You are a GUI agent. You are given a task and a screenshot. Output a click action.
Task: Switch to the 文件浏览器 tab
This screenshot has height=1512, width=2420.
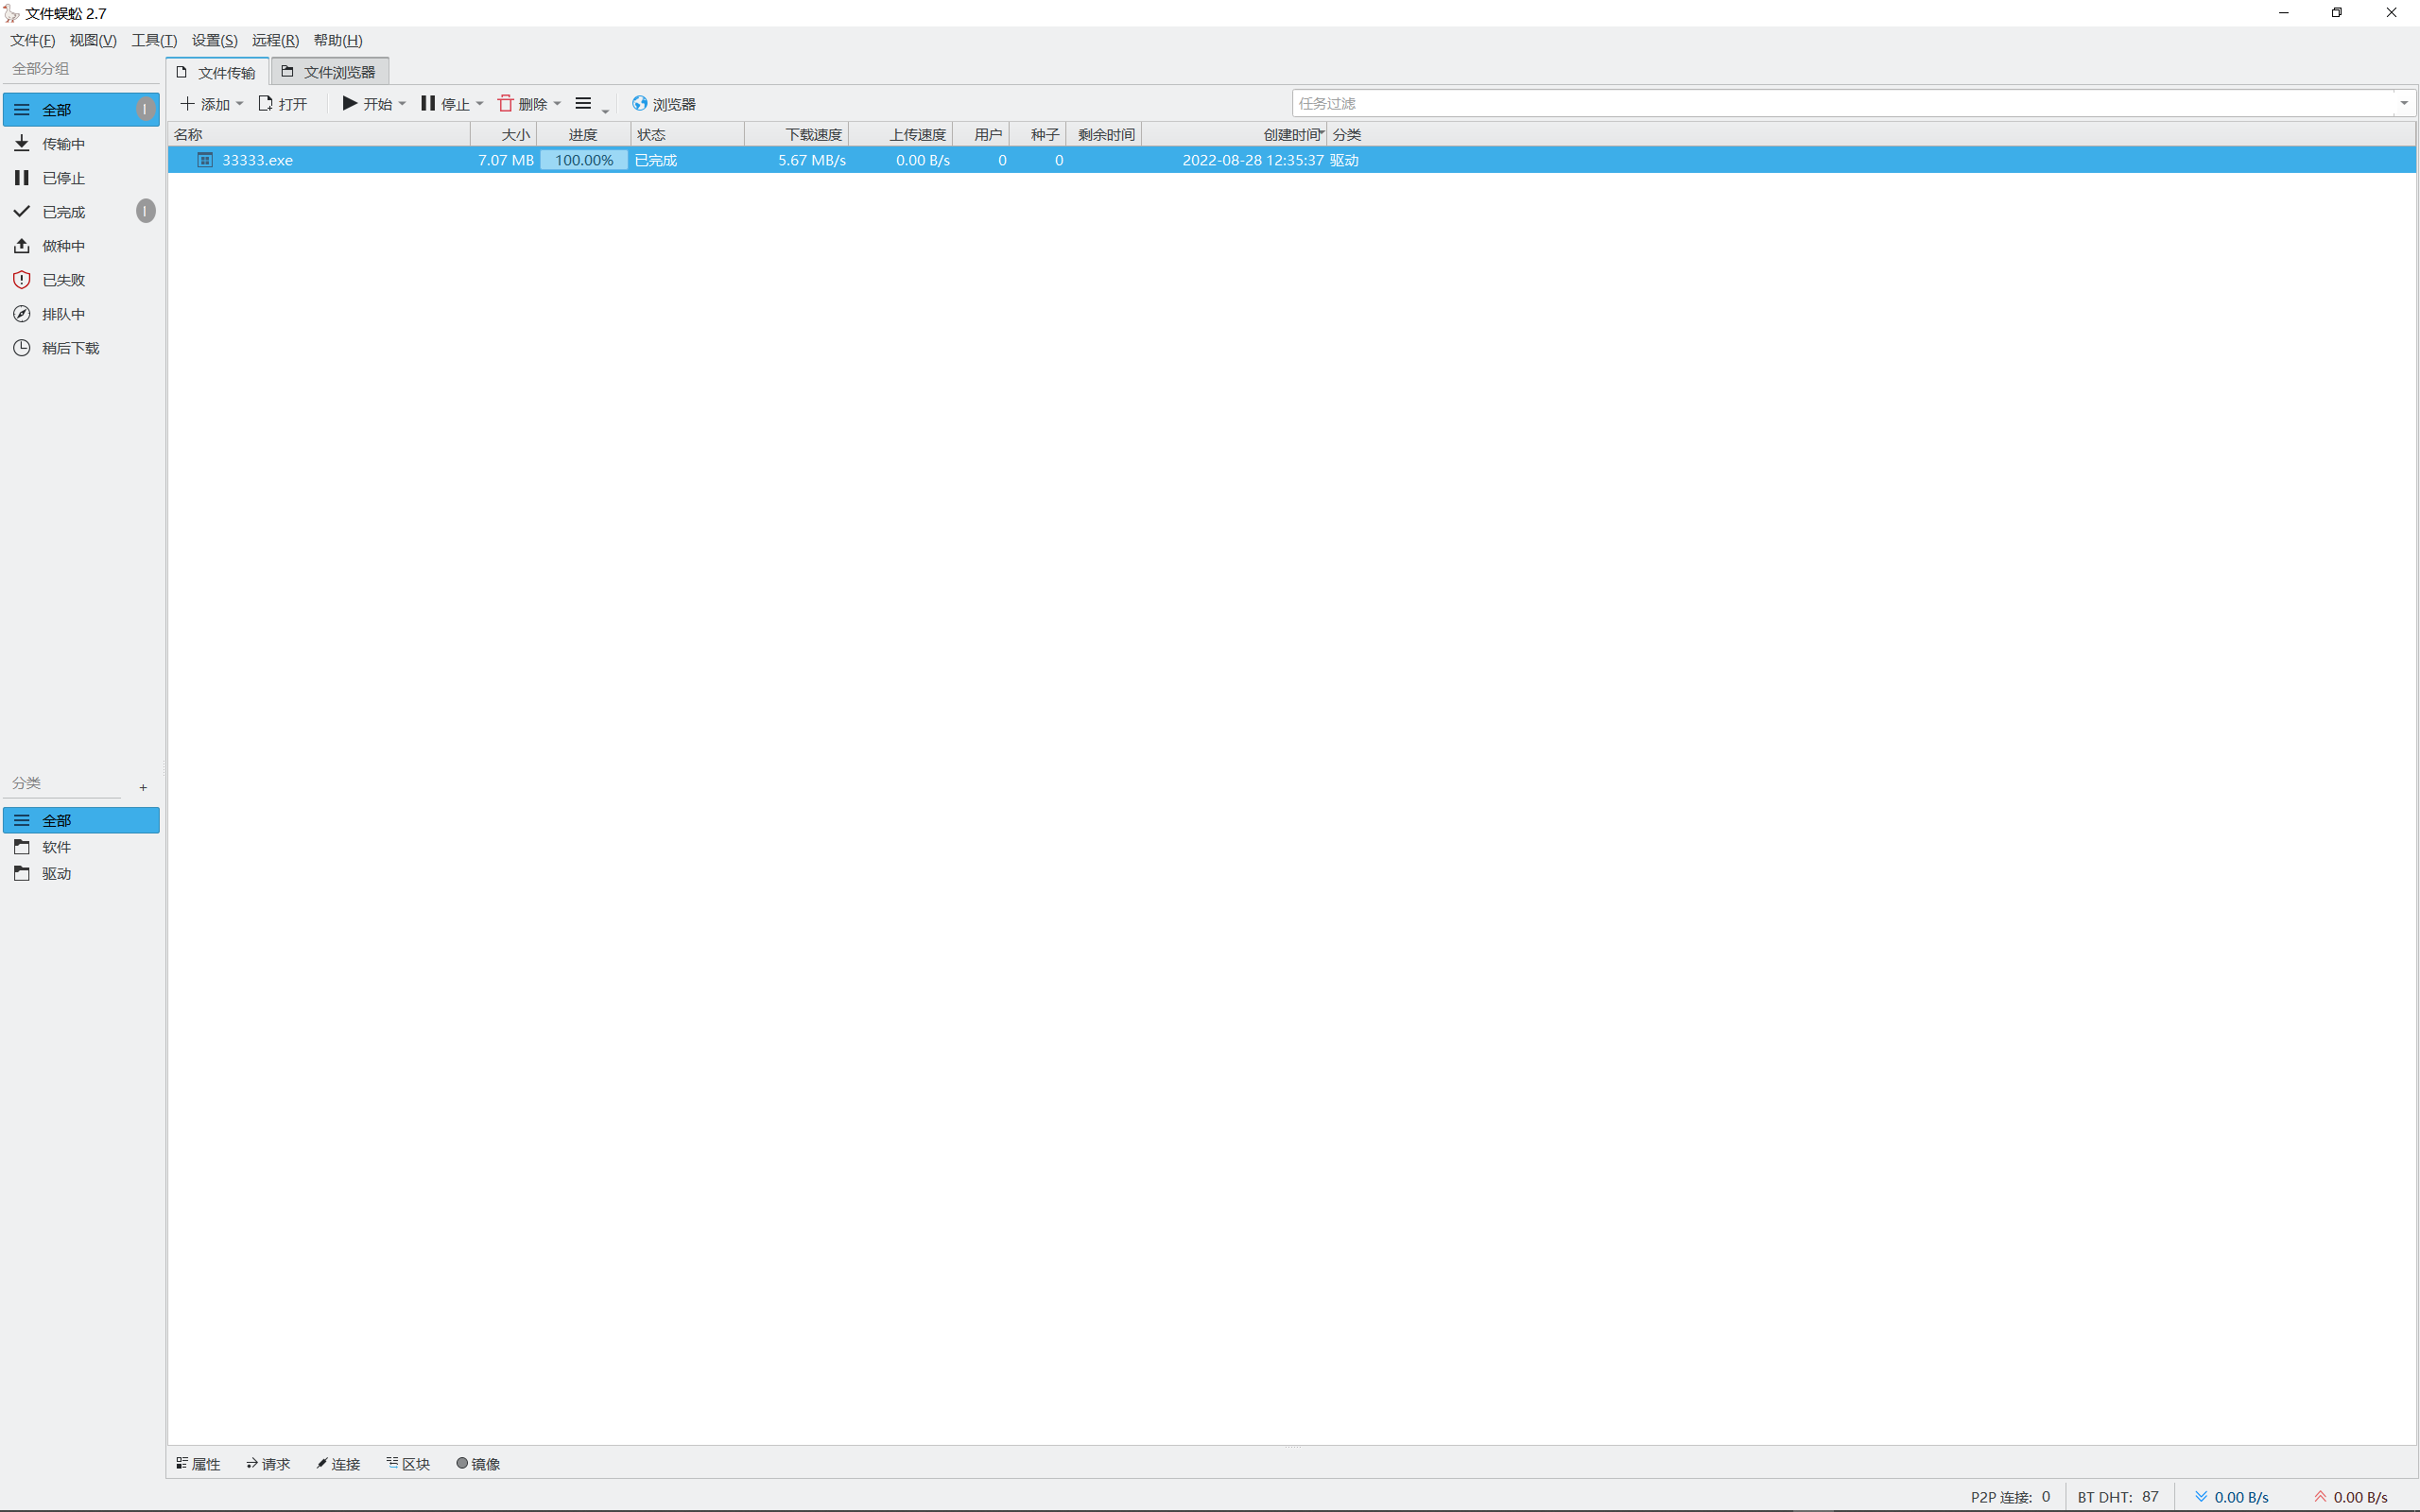[x=329, y=72]
